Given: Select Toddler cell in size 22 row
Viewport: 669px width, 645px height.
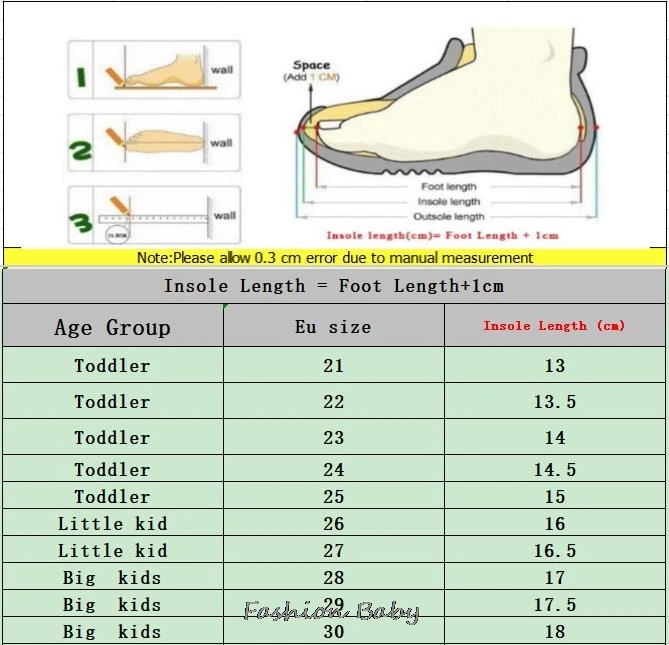Looking at the screenshot, I should click(113, 401).
